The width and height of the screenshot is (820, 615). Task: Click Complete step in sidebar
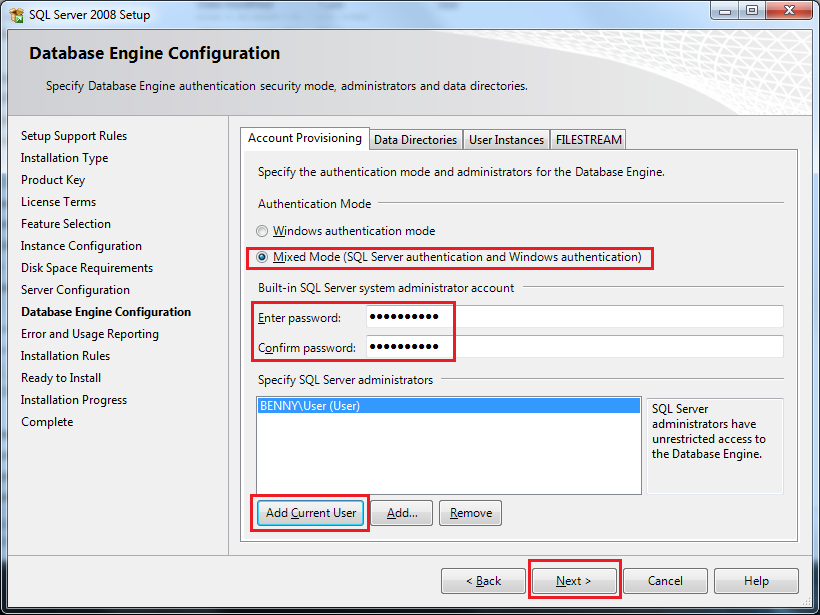click(47, 422)
